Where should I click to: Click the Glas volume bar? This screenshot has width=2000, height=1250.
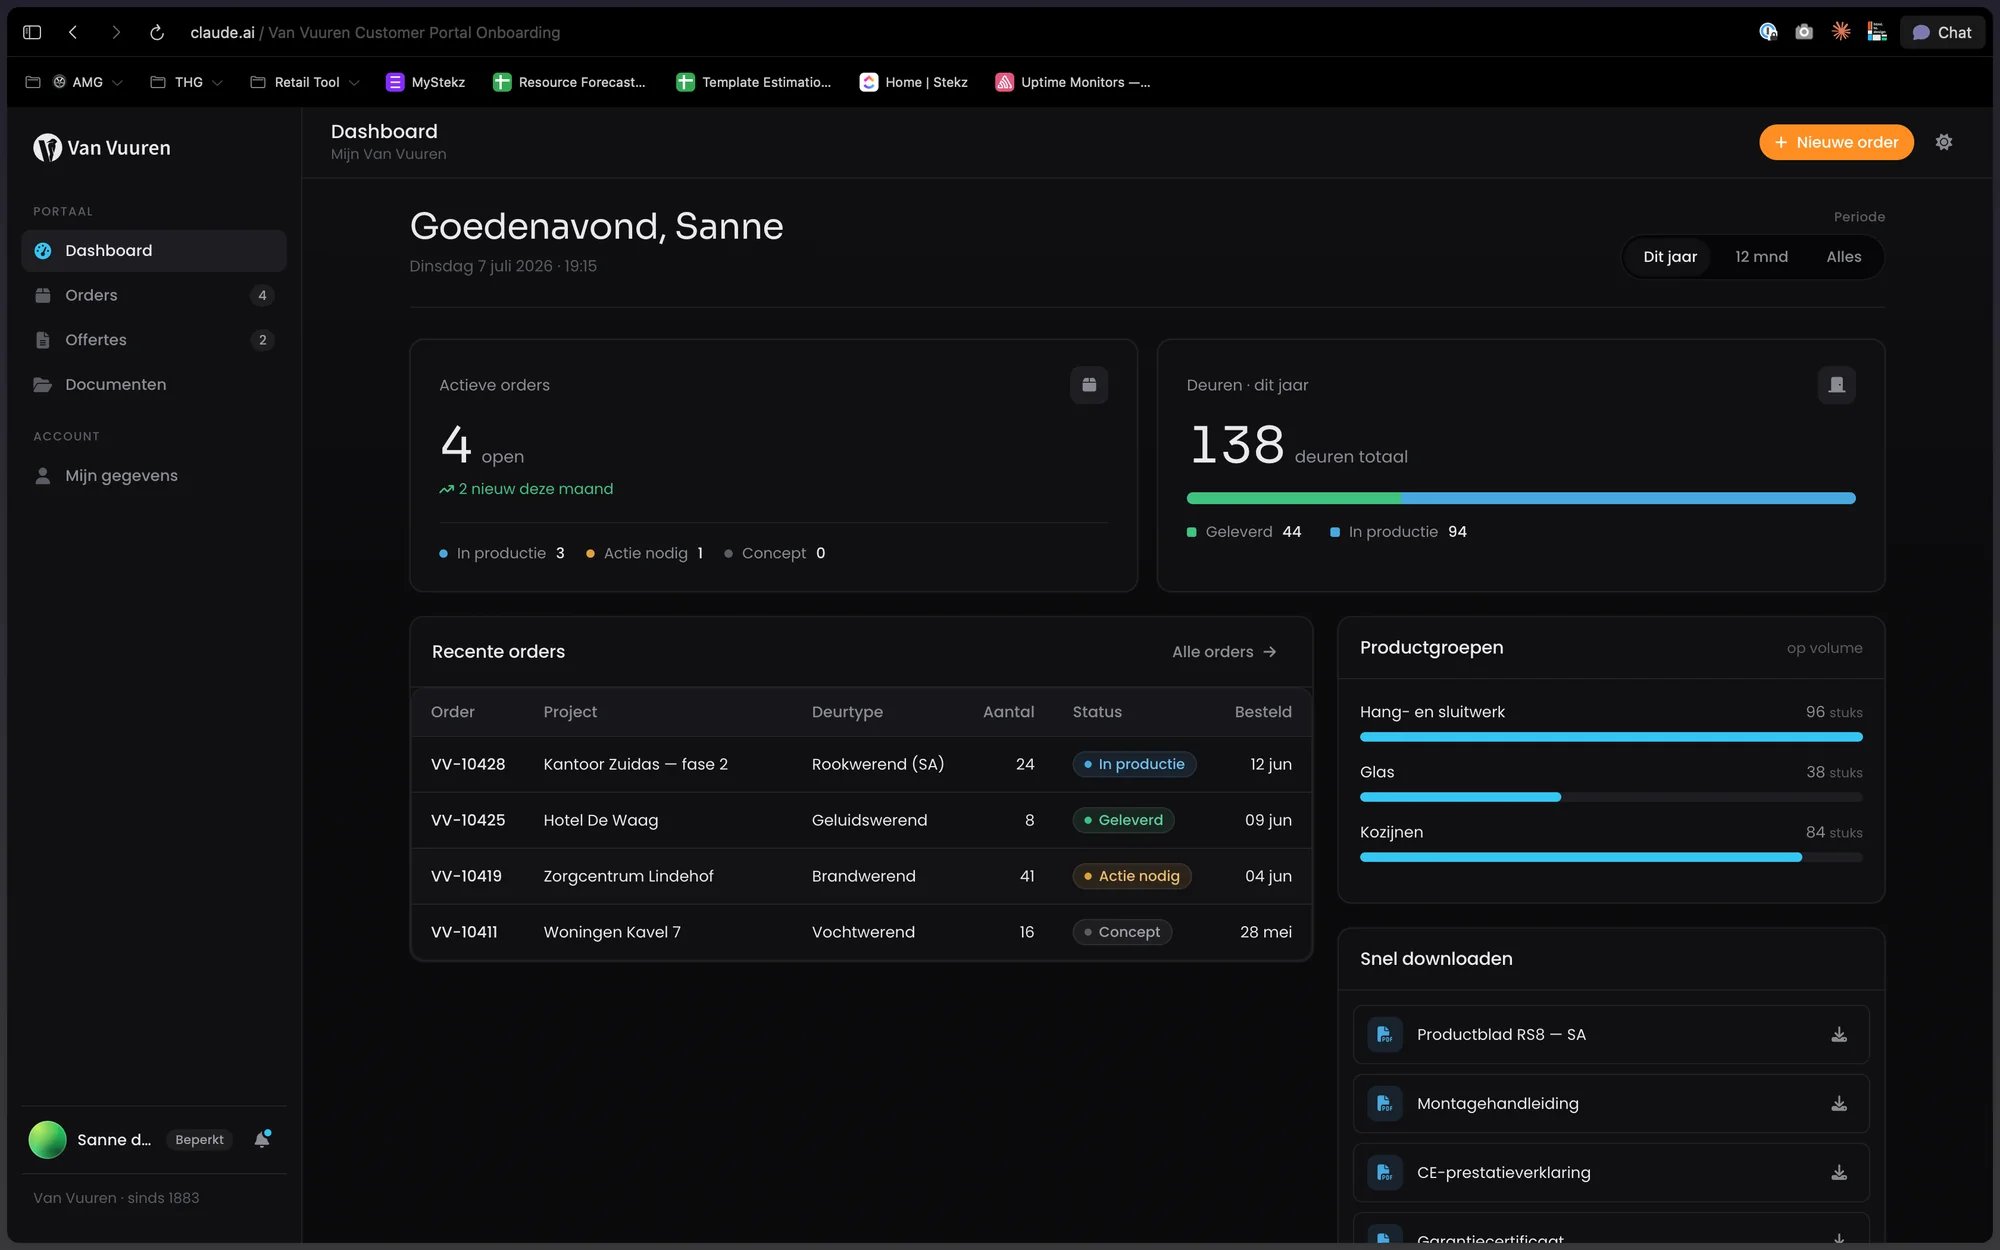pyautogui.click(x=1611, y=797)
